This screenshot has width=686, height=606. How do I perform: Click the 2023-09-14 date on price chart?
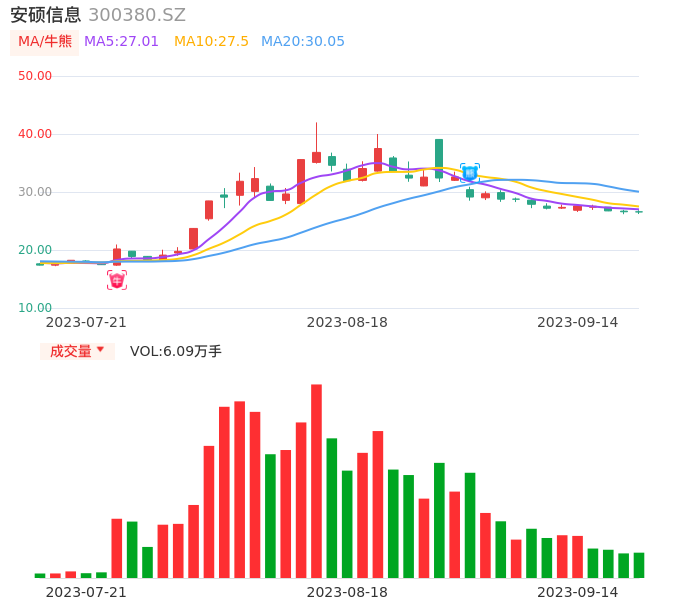click(578, 323)
